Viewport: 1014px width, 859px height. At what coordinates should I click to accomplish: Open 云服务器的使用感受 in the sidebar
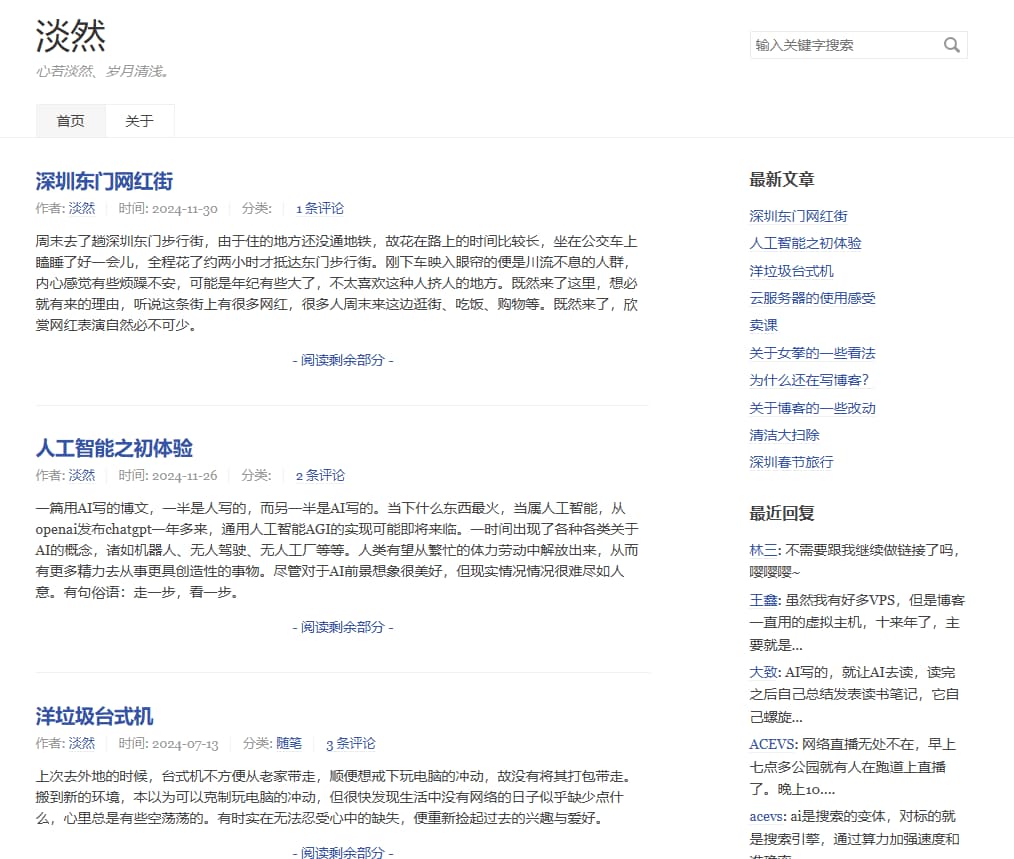[812, 298]
